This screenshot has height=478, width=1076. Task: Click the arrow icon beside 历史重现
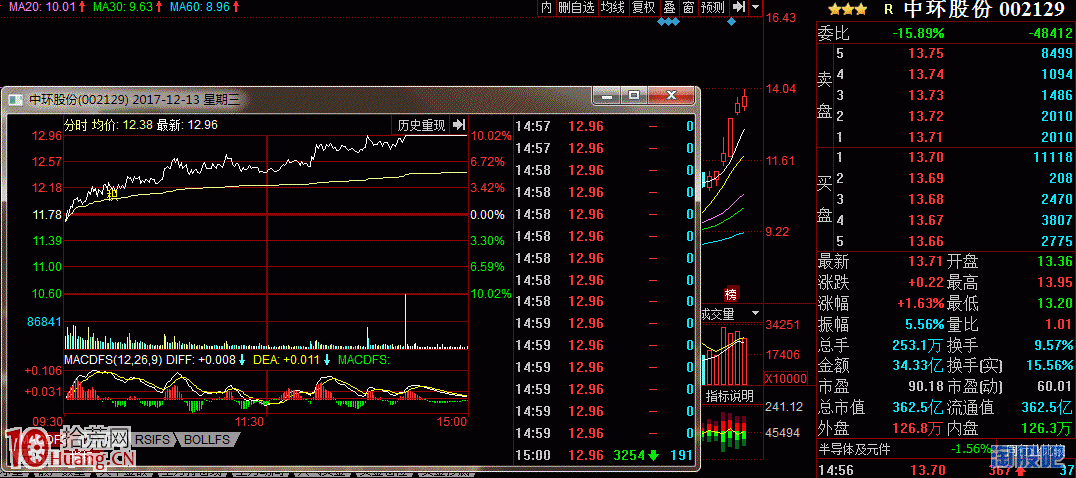(x=460, y=125)
